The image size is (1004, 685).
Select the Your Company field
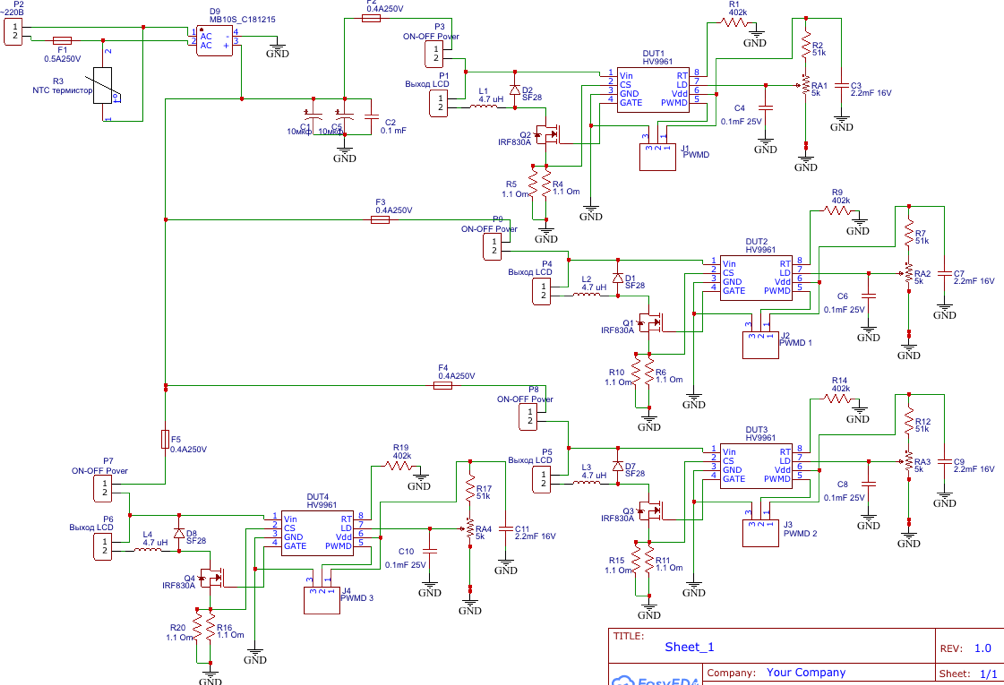pos(805,673)
